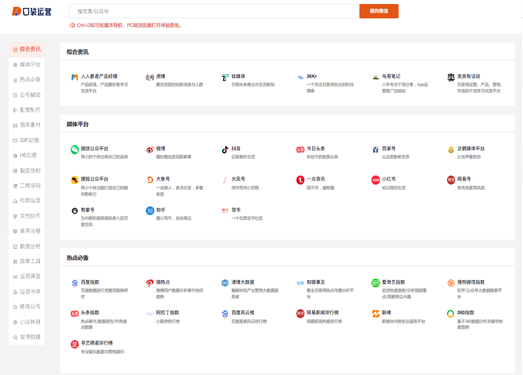The image size is (523, 375).
Task: Select 小众神器 in the sidebar
Action: (x=27, y=322)
